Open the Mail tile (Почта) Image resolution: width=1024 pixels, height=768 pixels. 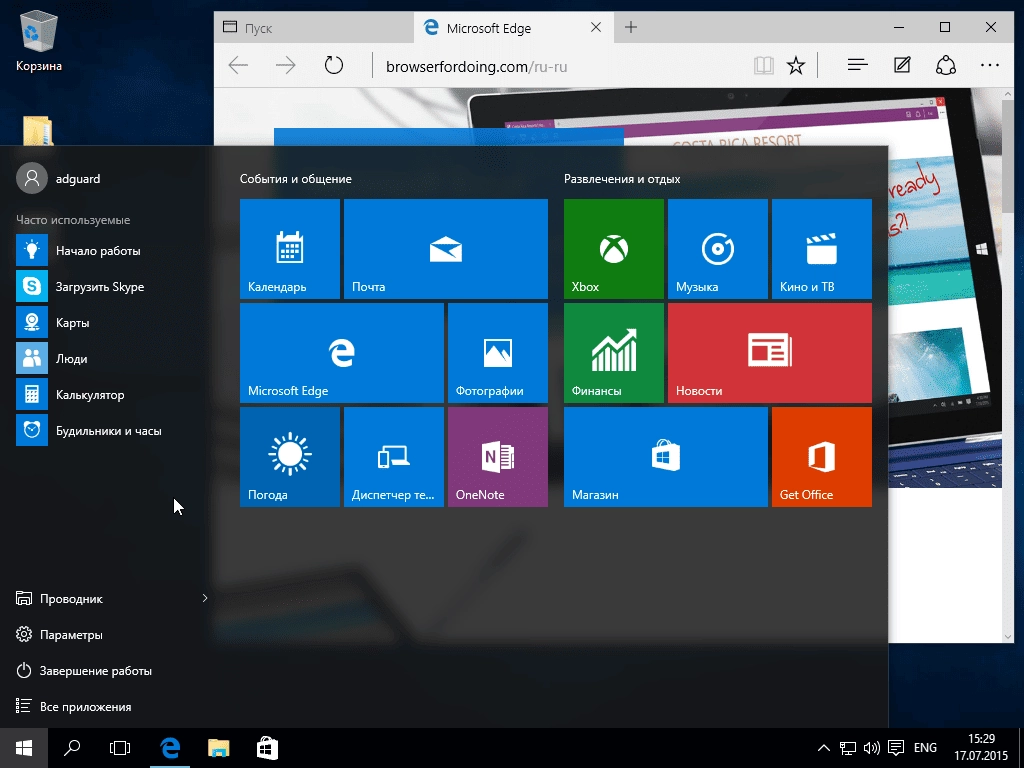[446, 249]
